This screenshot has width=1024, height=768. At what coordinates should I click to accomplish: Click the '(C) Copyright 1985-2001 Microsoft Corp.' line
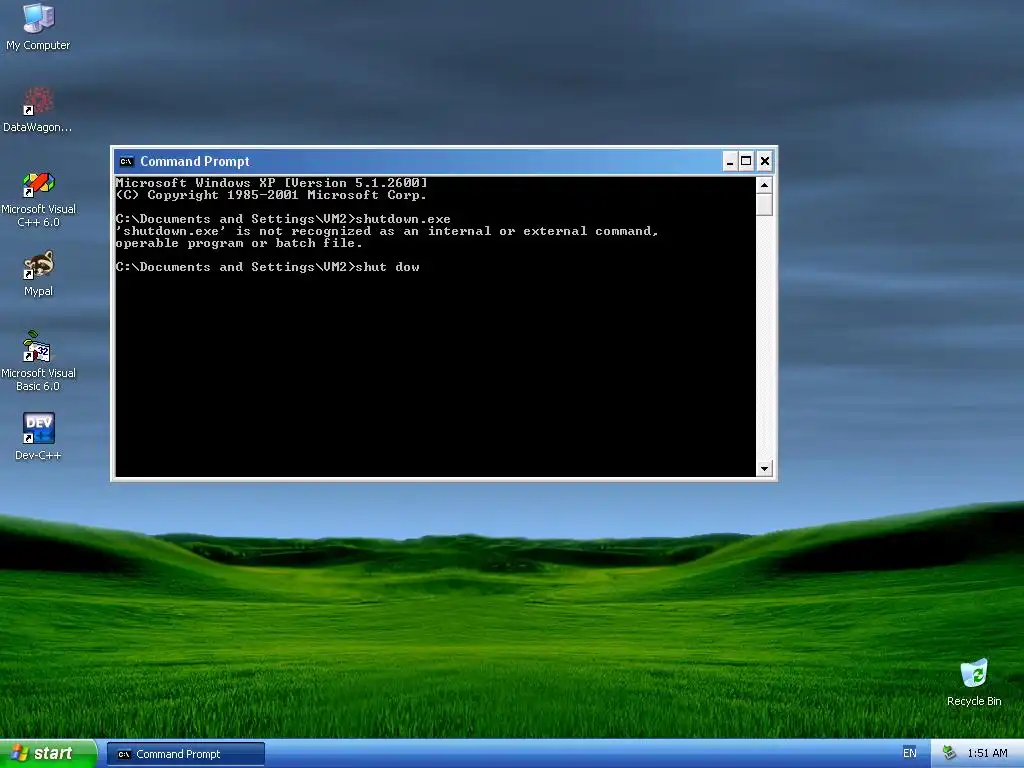point(271,195)
